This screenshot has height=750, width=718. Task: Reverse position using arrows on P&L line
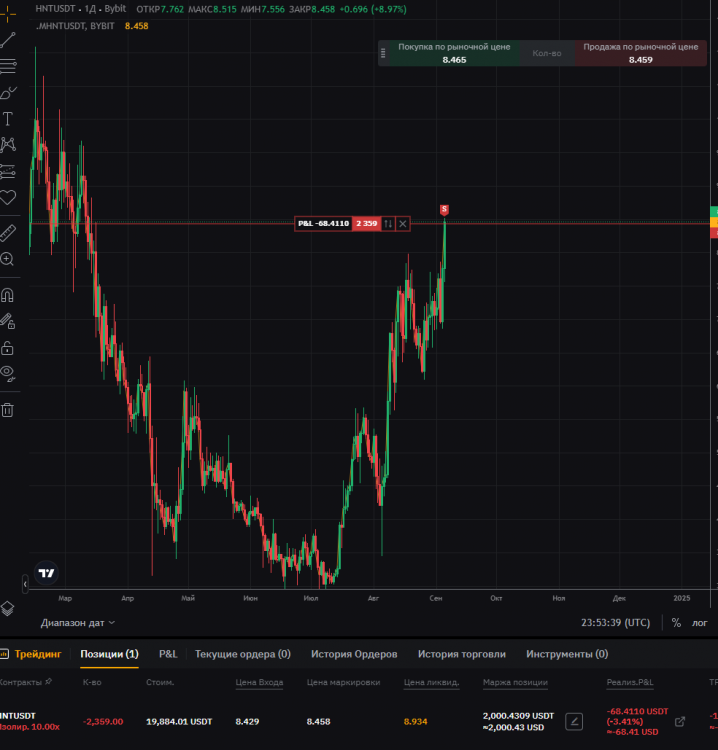pos(390,224)
